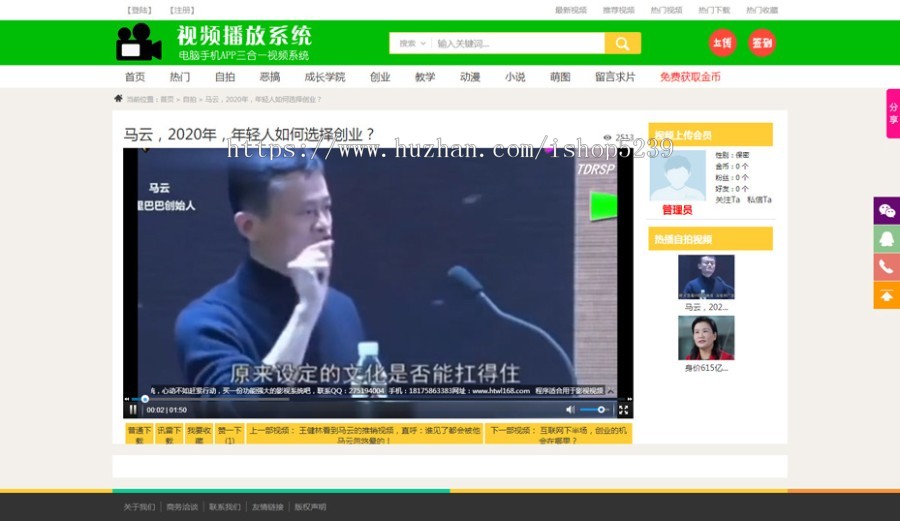
Task: Open the 小说 navigation item
Action: [x=515, y=77]
